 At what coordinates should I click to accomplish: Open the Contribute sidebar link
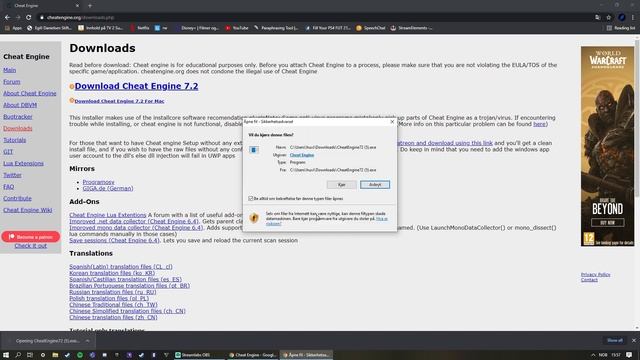pyautogui.click(x=17, y=198)
